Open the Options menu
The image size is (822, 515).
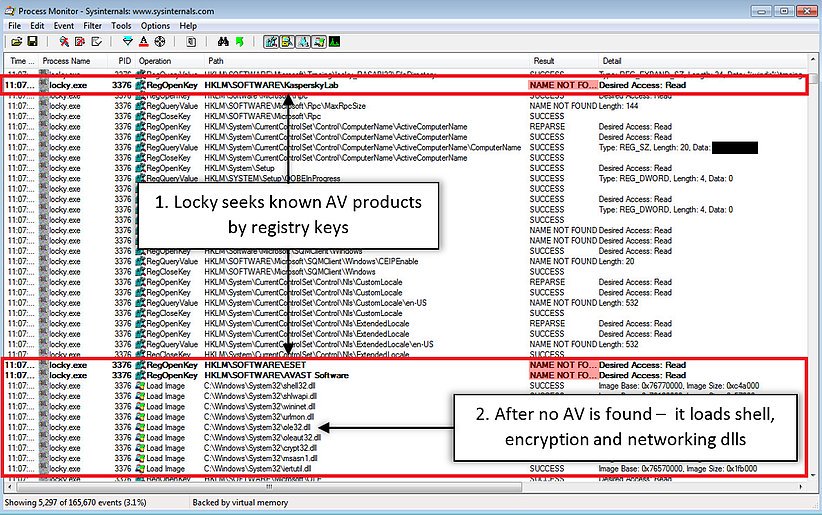155,26
